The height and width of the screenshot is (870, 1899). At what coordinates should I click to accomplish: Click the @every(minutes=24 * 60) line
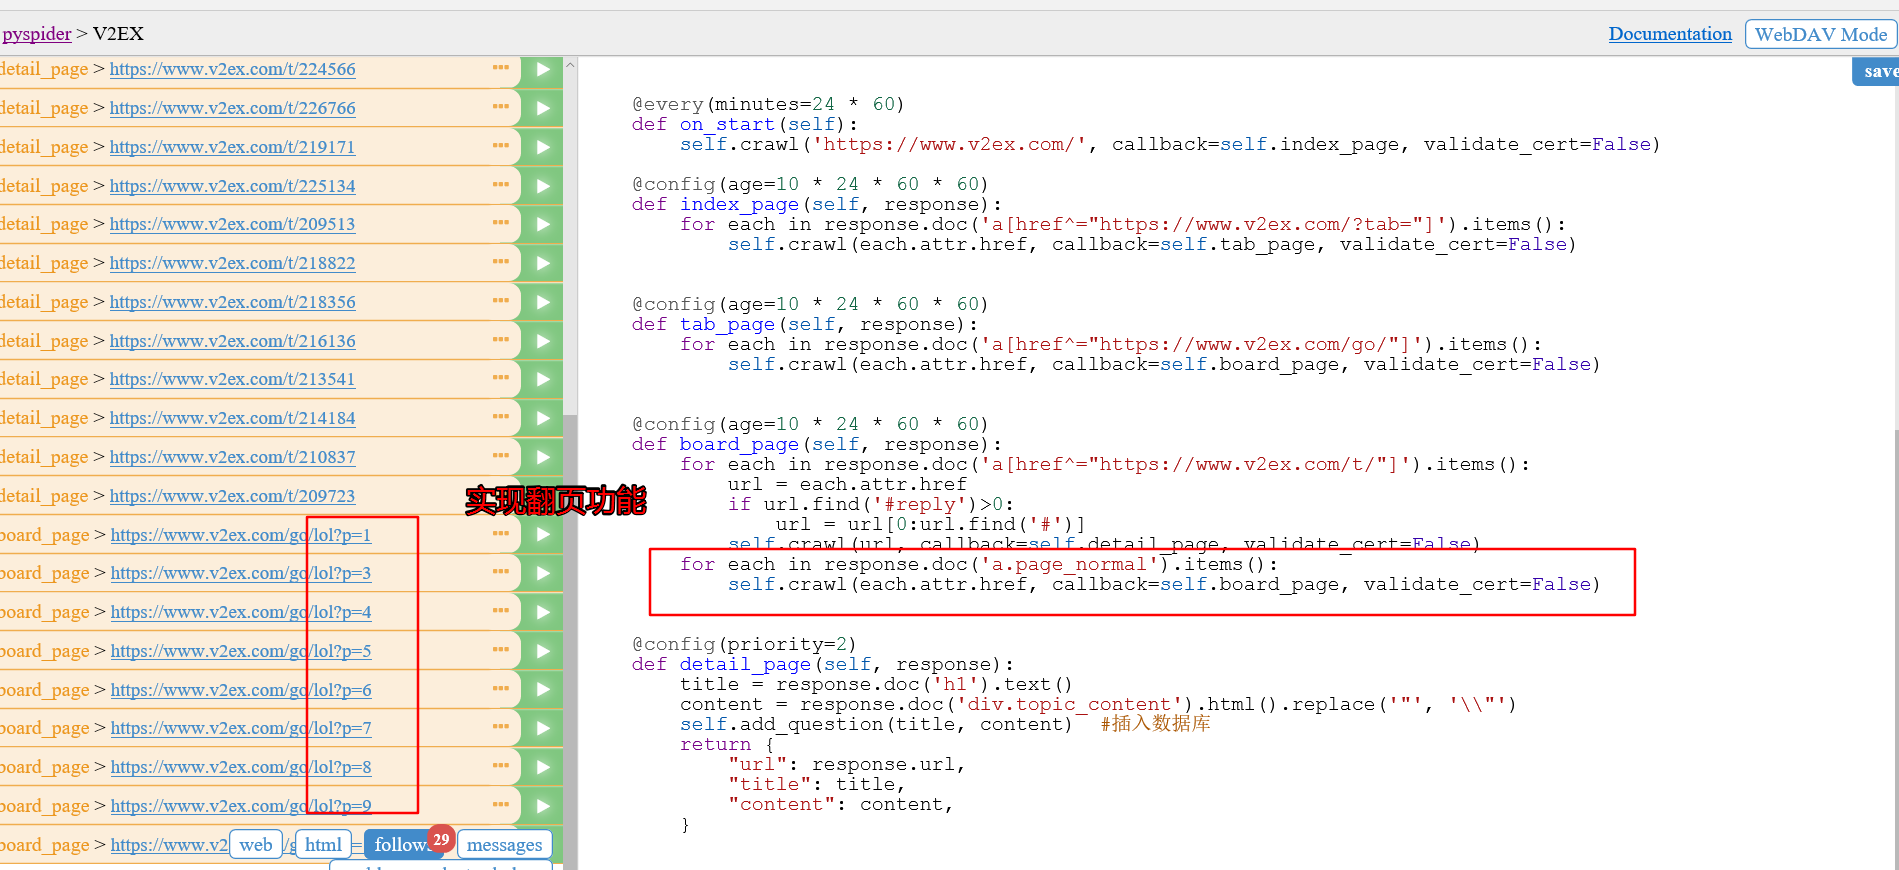click(x=768, y=104)
